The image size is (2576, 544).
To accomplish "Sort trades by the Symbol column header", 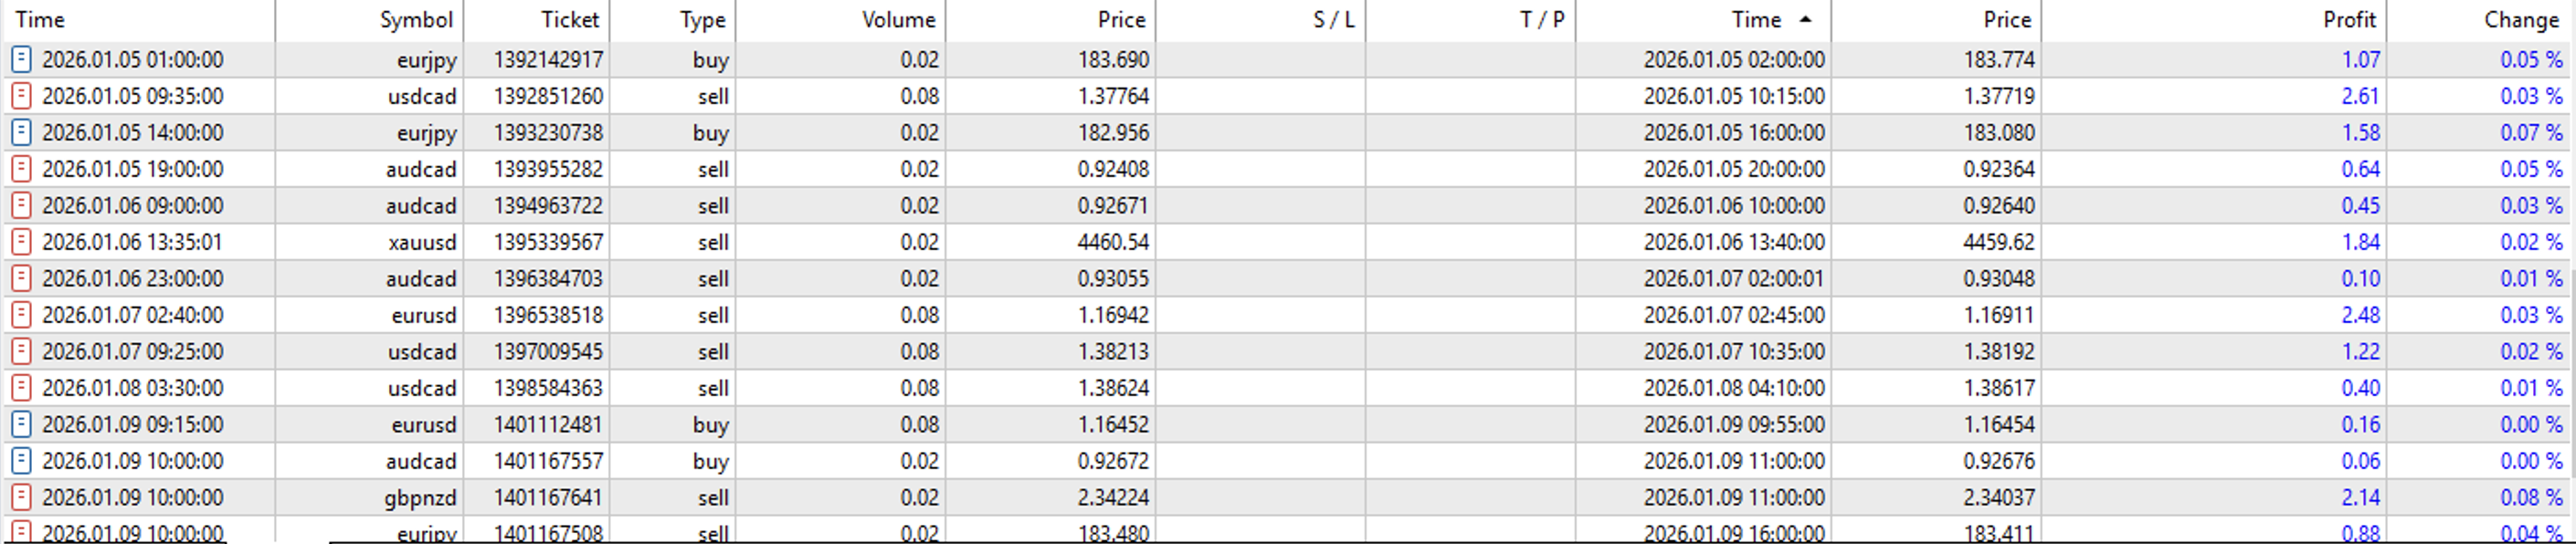I will click(x=416, y=20).
